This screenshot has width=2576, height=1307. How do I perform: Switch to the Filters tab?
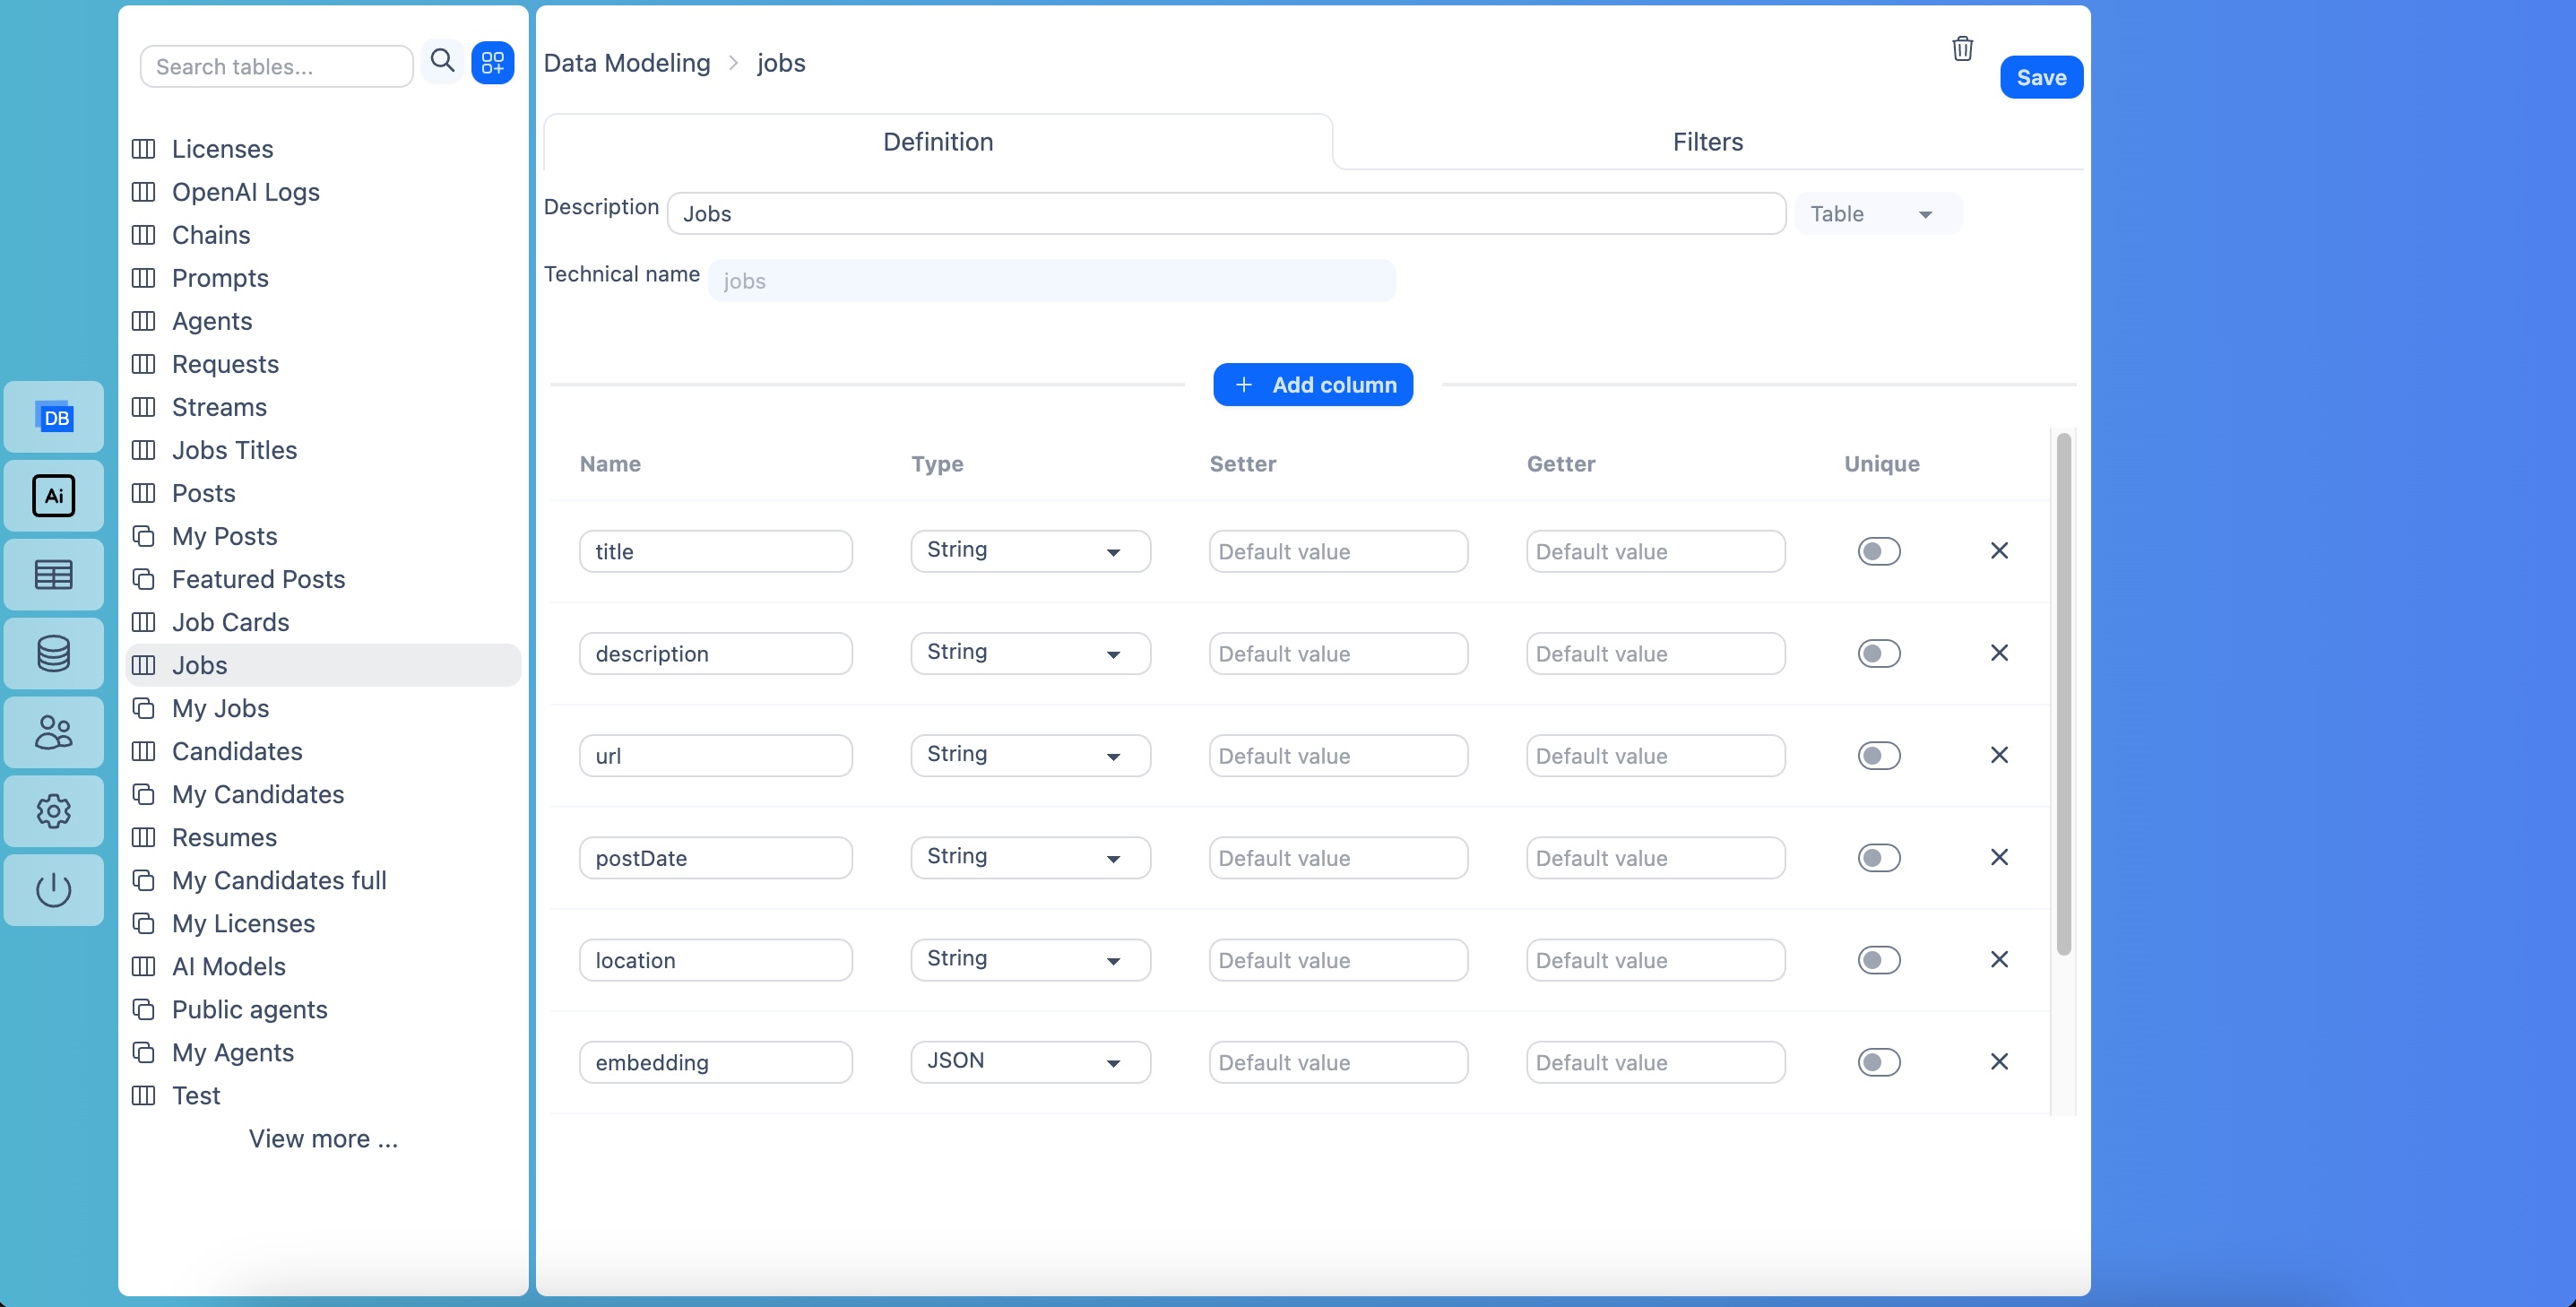pos(1707,142)
